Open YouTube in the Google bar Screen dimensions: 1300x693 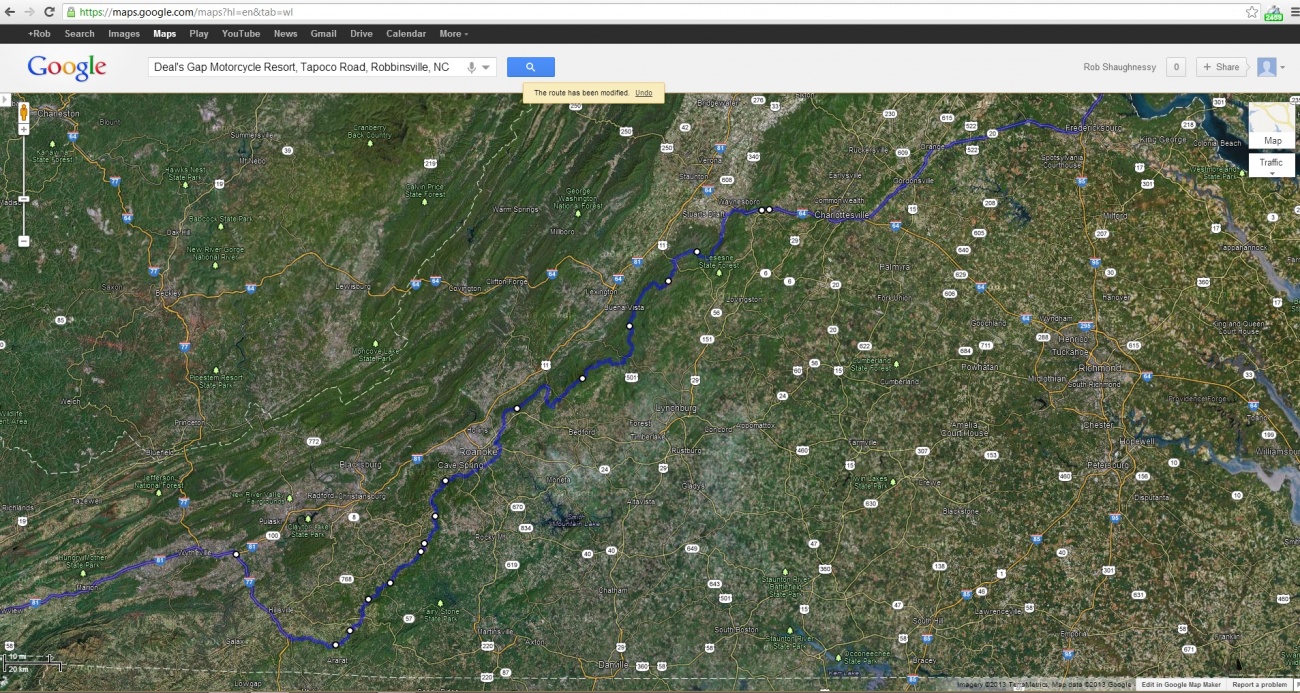point(241,34)
